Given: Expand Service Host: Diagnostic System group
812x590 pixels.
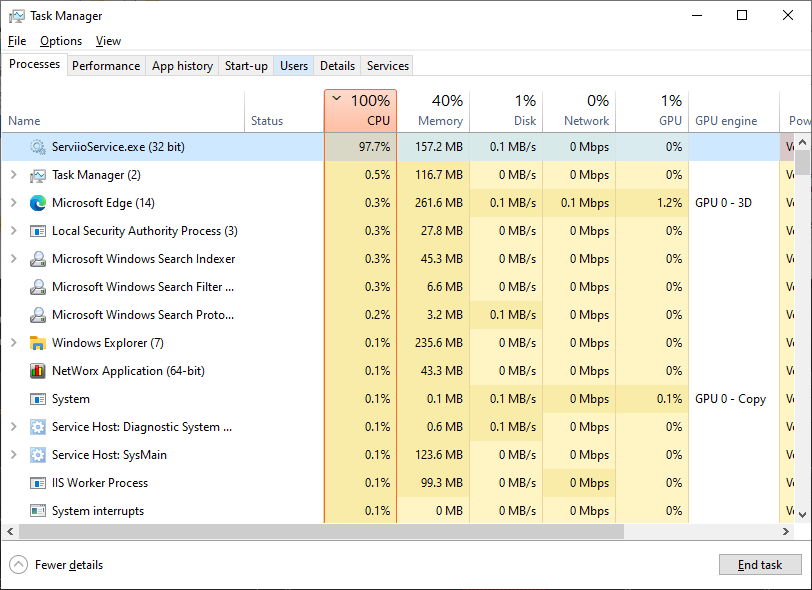Looking at the screenshot, I should click(x=13, y=427).
